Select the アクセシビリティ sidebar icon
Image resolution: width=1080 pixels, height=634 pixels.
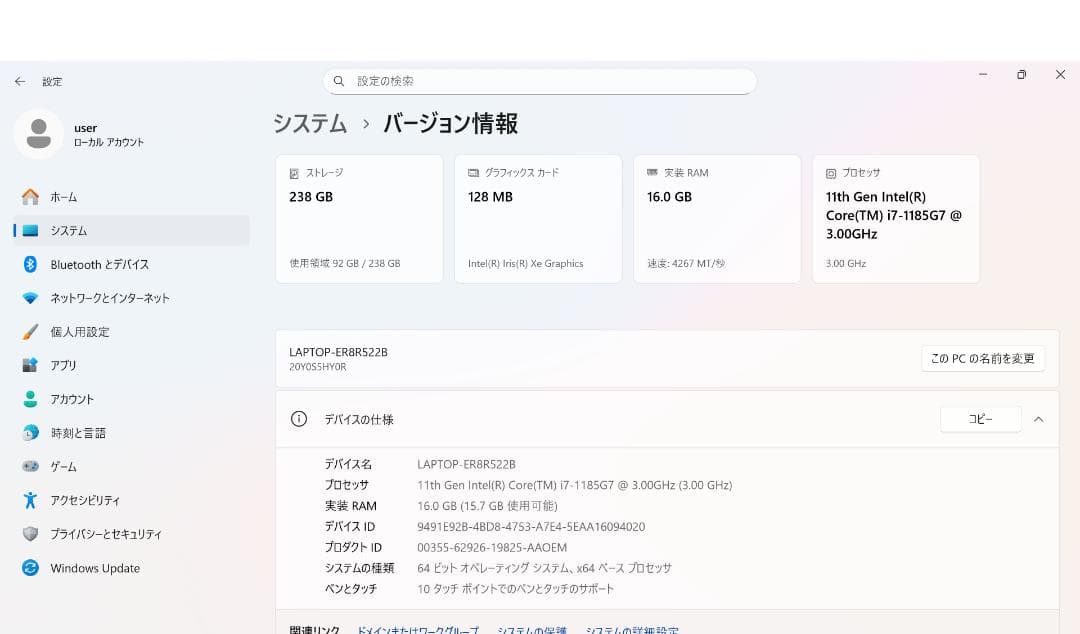point(31,500)
